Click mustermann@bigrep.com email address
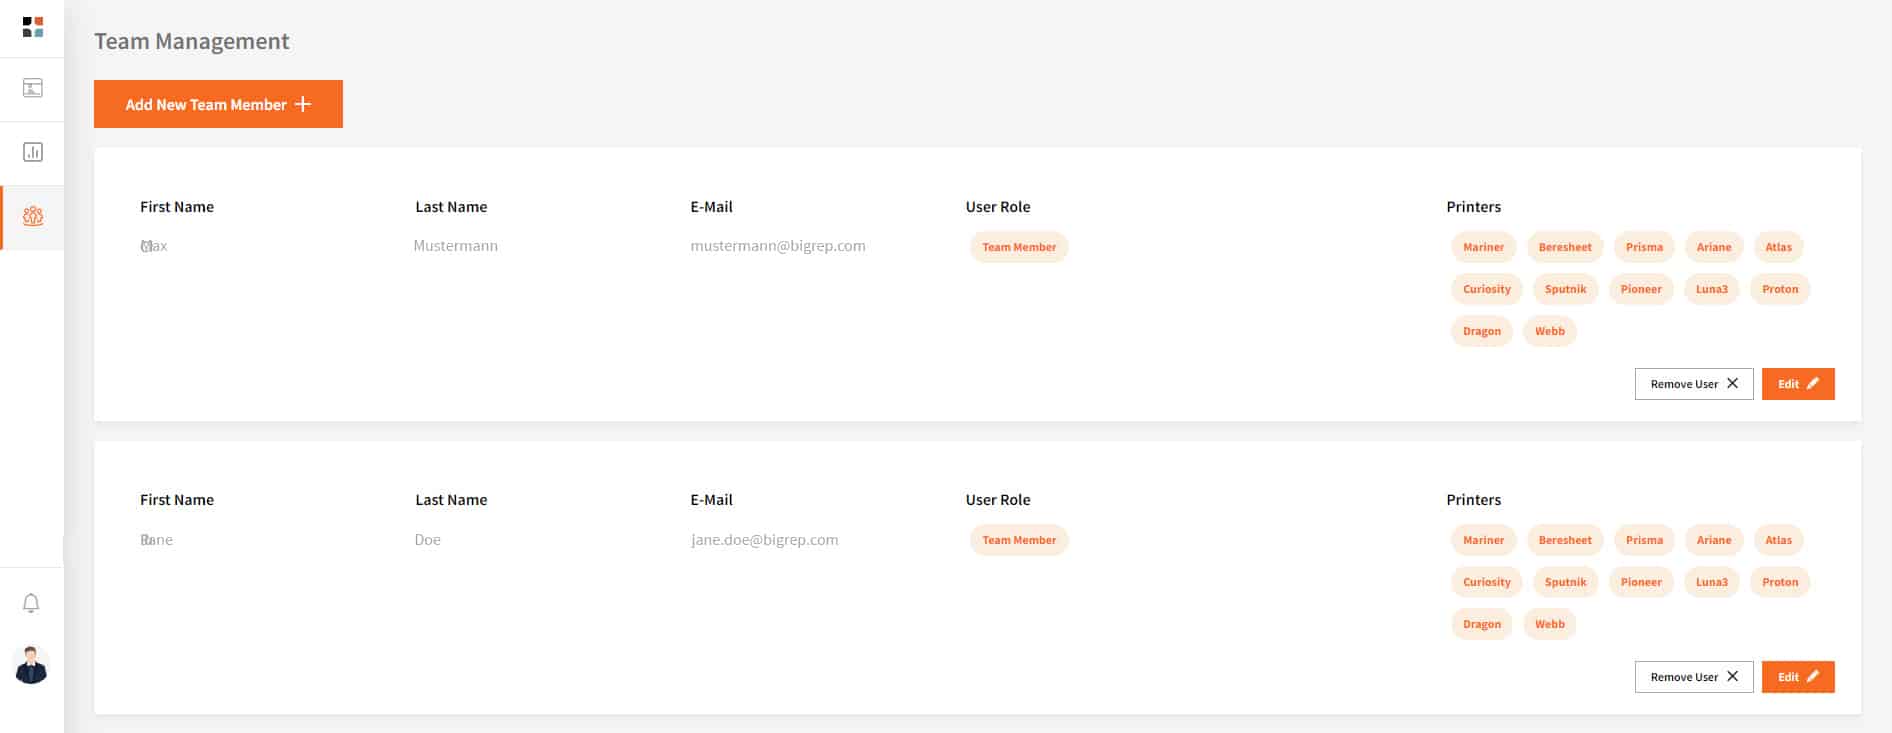This screenshot has height=733, width=1892. [778, 246]
